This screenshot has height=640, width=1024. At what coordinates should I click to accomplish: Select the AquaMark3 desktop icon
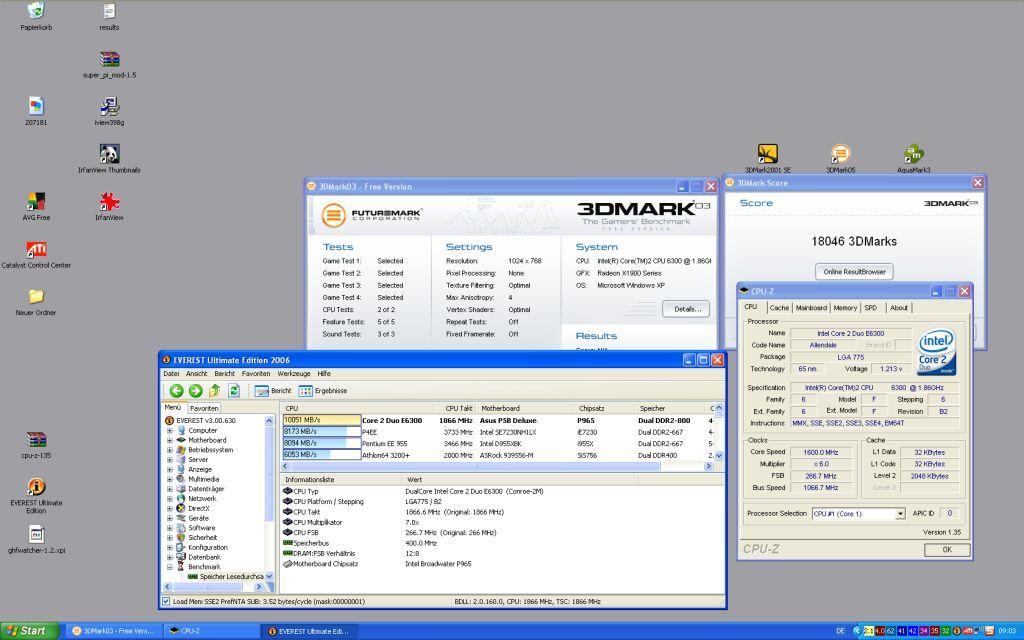[x=914, y=159]
